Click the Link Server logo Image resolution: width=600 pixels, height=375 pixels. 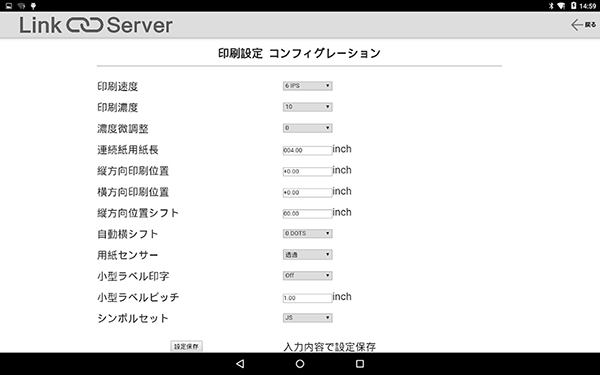coord(96,25)
